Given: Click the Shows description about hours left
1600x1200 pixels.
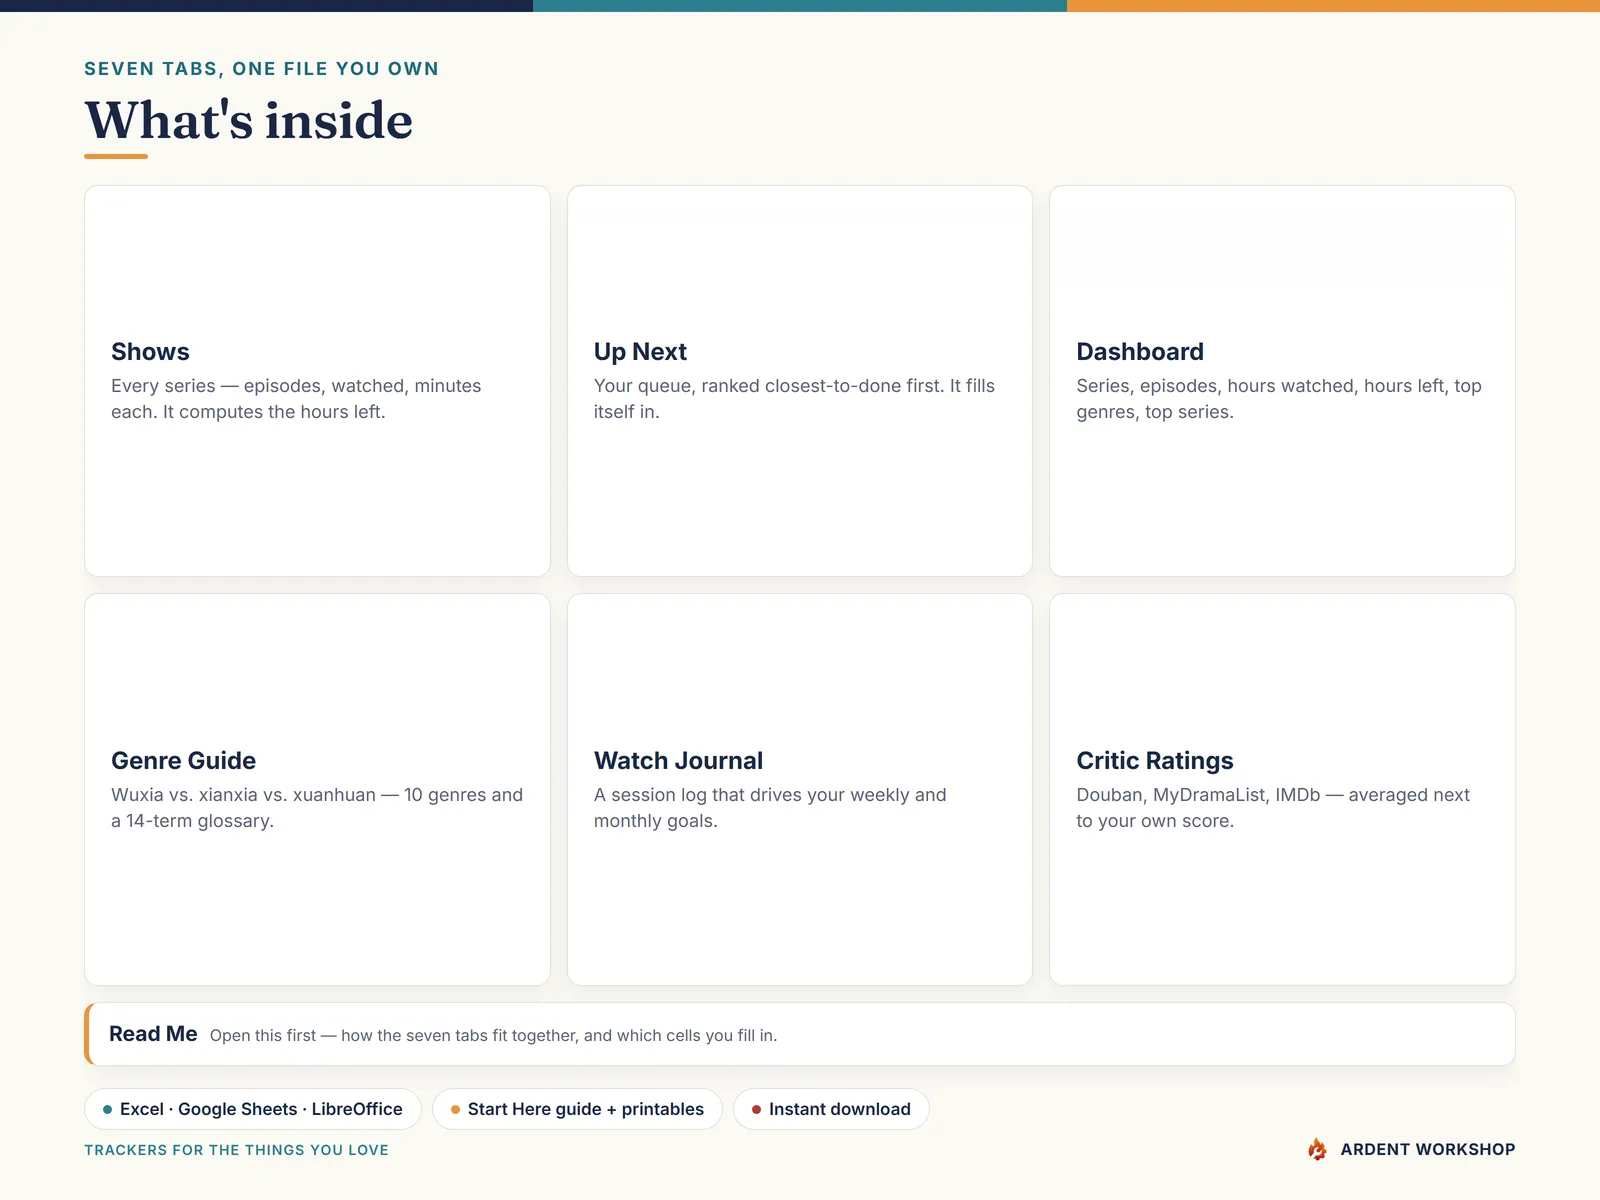Looking at the screenshot, I should [x=296, y=399].
